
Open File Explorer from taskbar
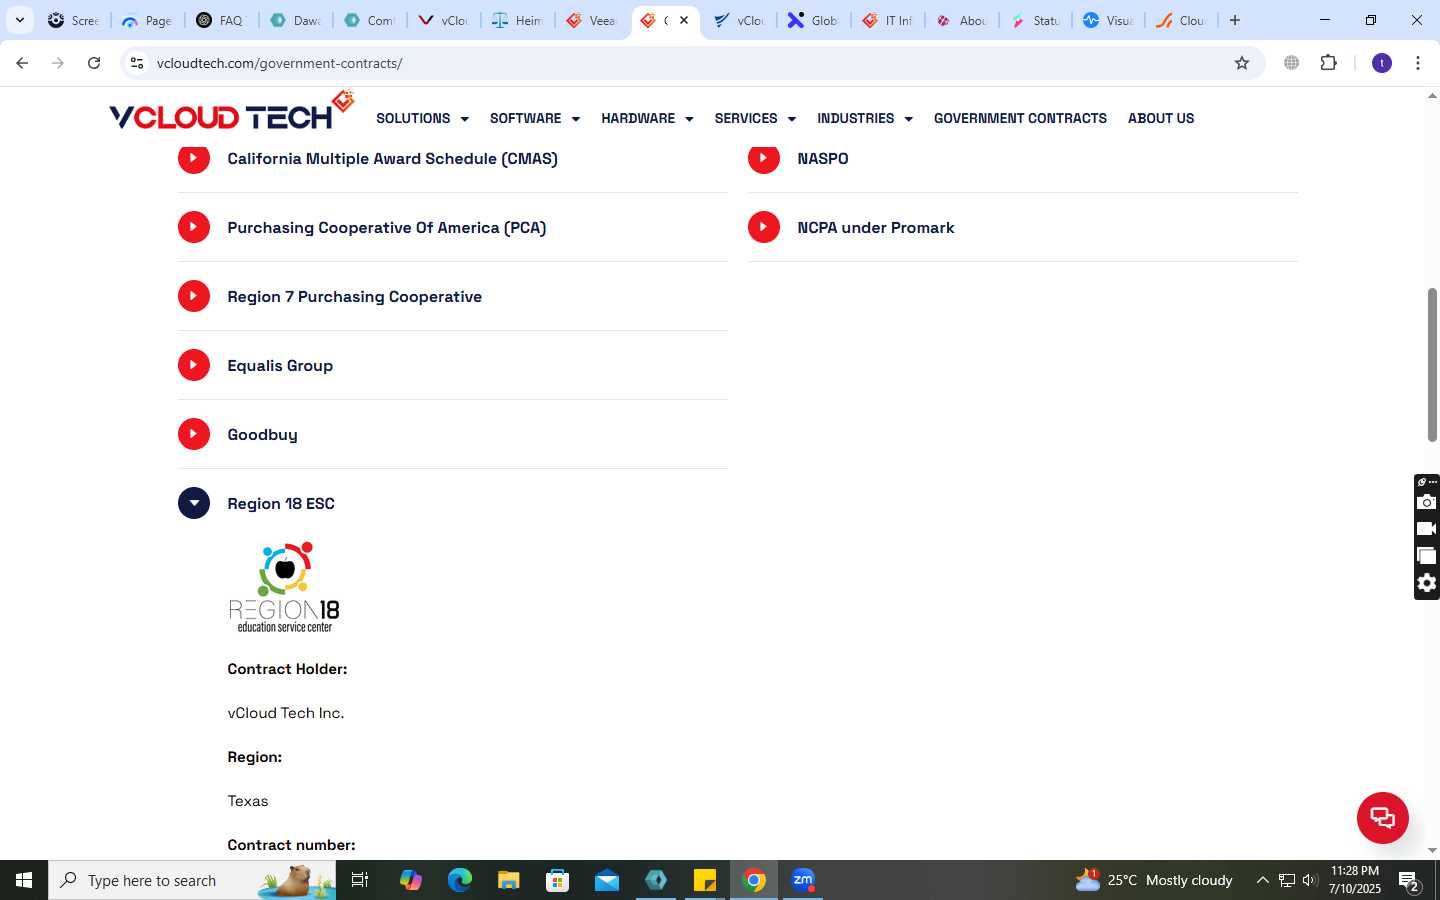pyautogui.click(x=508, y=880)
